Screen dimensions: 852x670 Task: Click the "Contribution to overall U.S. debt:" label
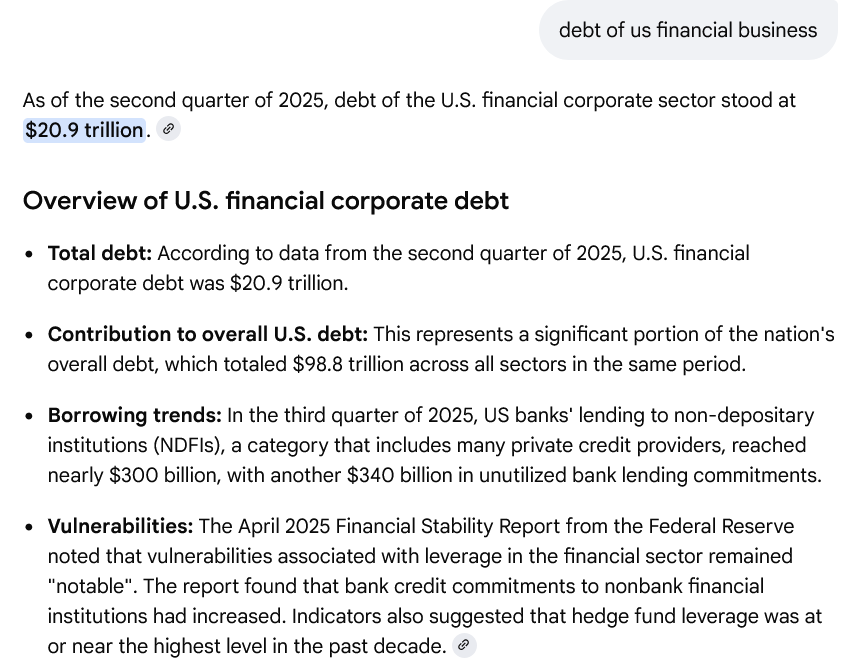point(207,334)
